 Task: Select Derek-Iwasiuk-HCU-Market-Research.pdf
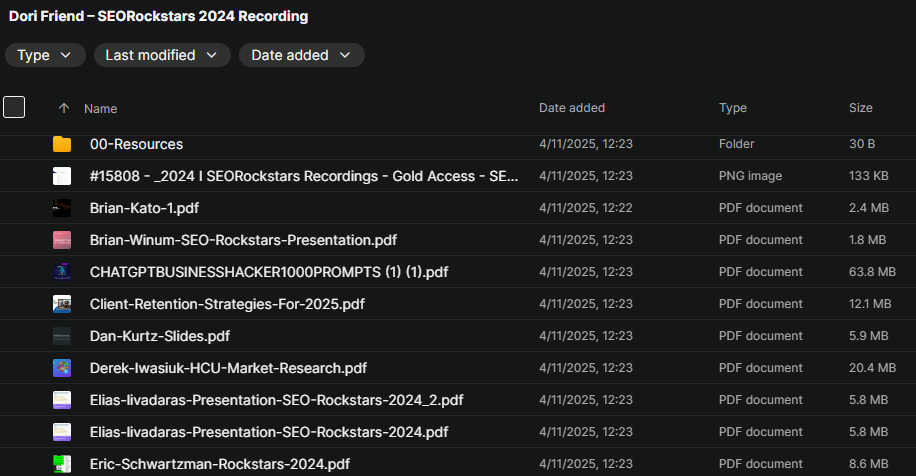tap(228, 368)
